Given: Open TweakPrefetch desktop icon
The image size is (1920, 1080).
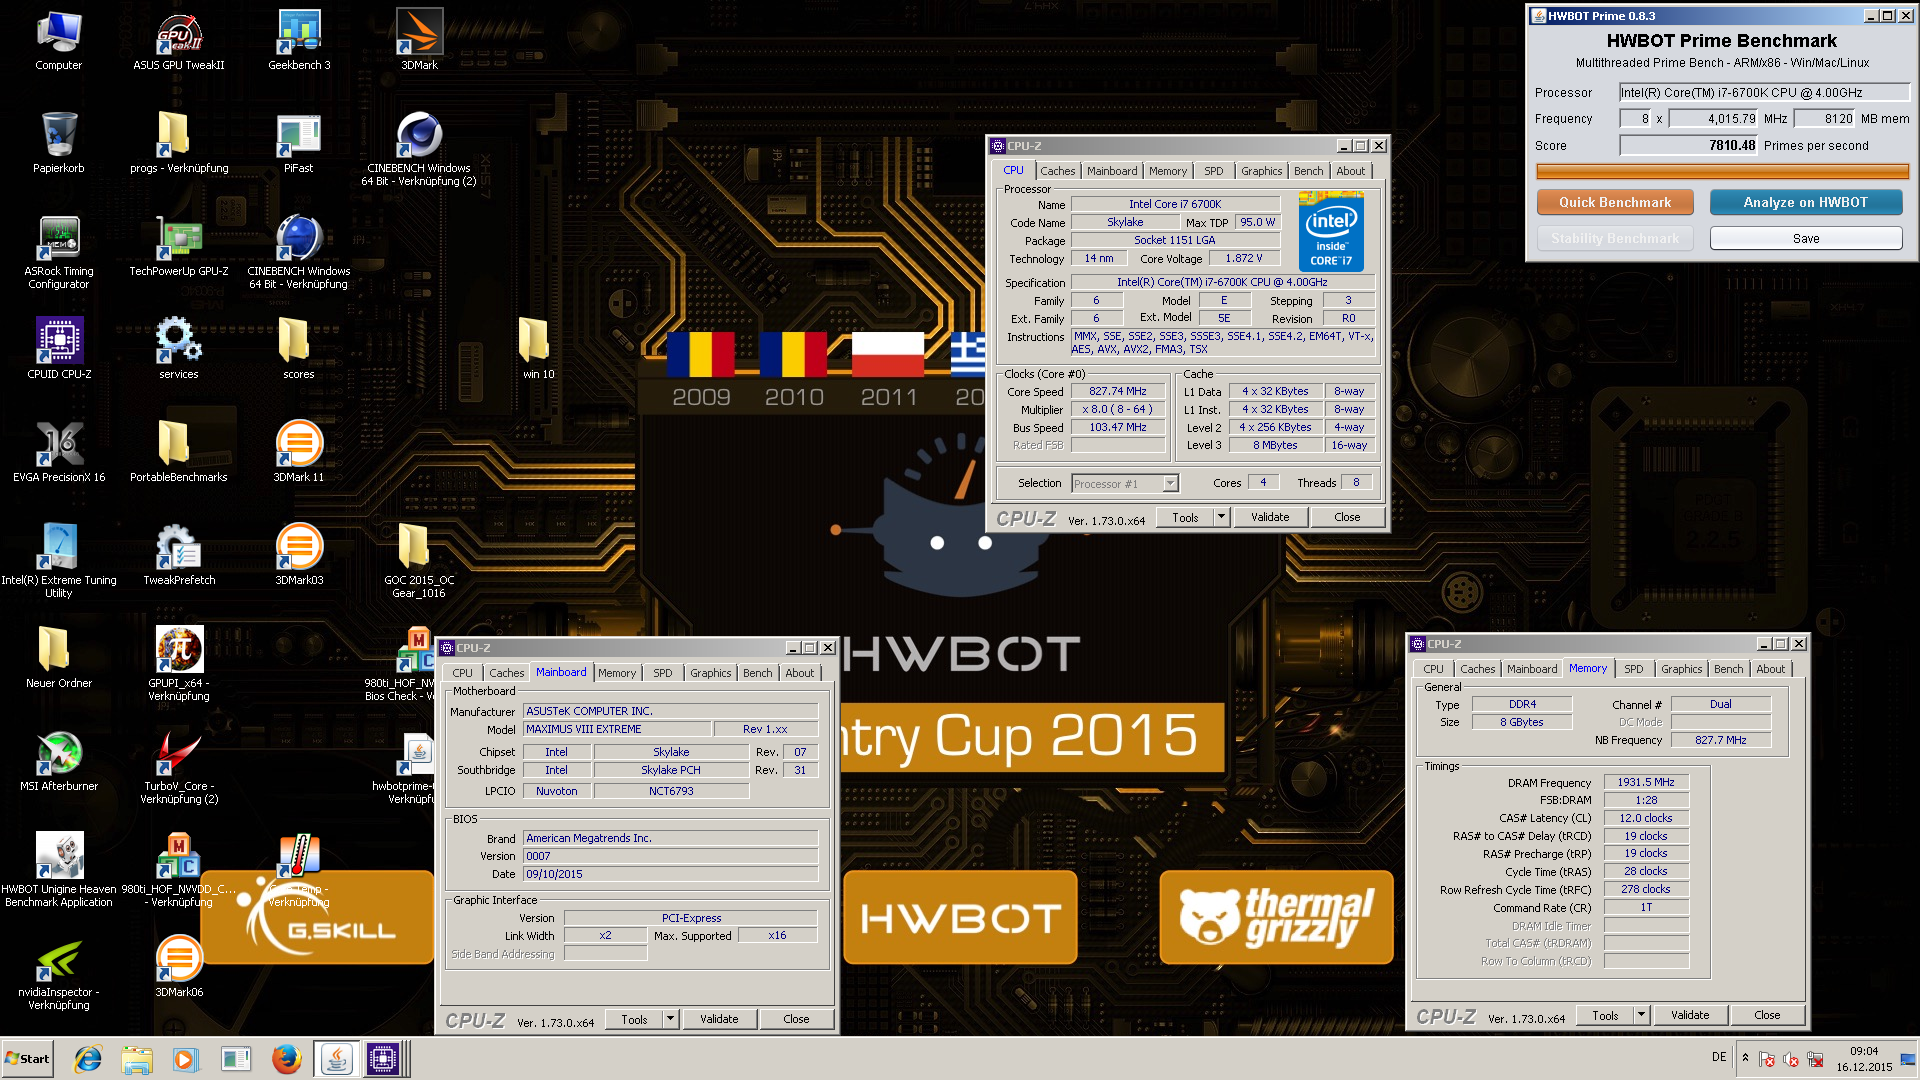Looking at the screenshot, I should pyautogui.click(x=179, y=555).
